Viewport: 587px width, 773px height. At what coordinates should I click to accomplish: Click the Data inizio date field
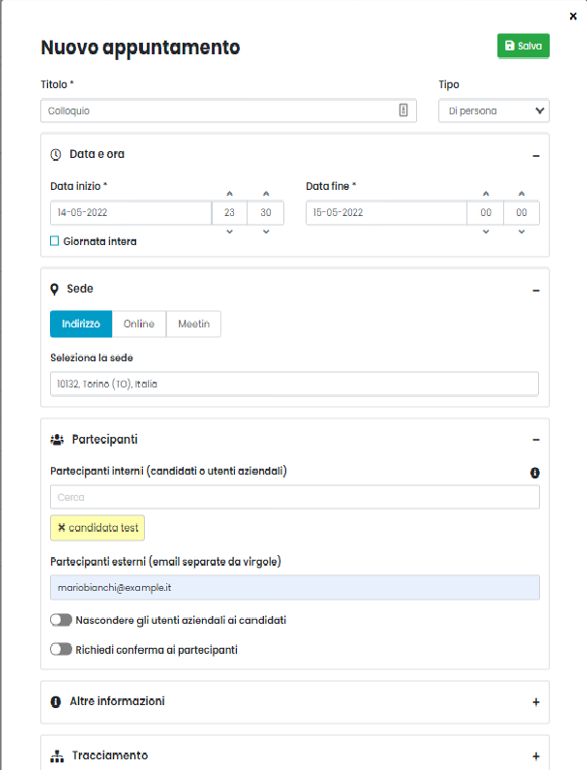tap(131, 212)
